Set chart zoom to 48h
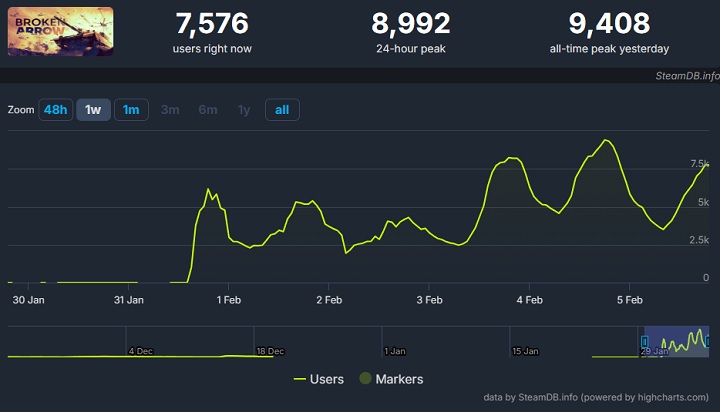Image resolution: width=720 pixels, height=412 pixels. click(x=55, y=110)
